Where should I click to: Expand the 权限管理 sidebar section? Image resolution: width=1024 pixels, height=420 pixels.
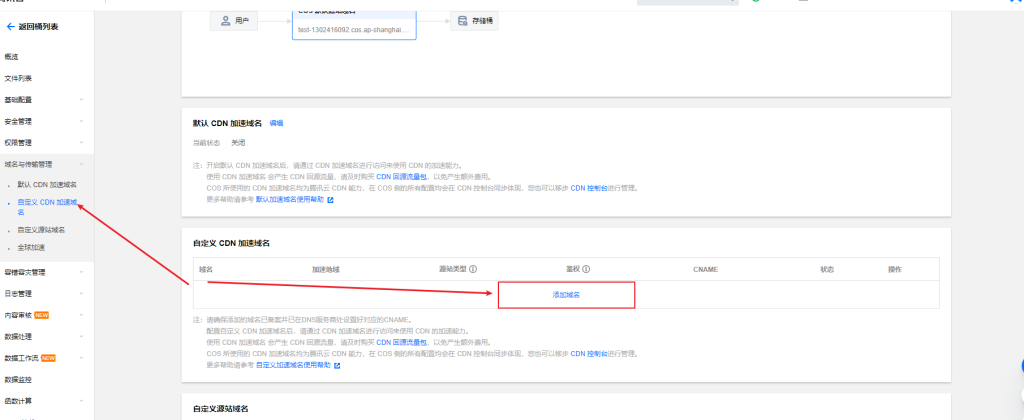(x=81, y=143)
